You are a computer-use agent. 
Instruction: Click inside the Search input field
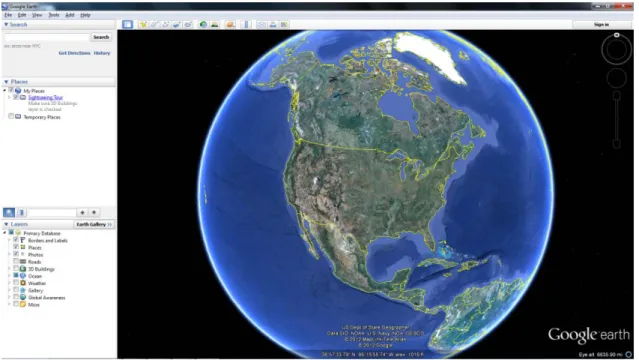point(46,37)
